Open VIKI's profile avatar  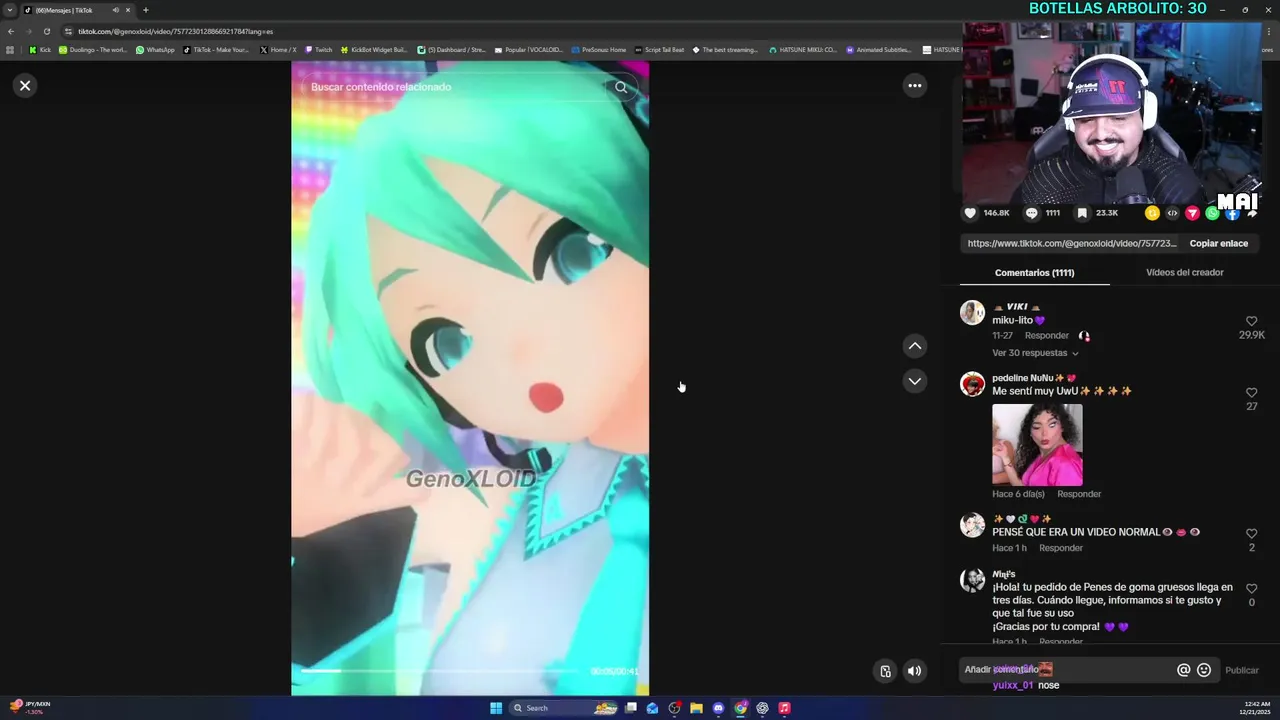point(972,313)
